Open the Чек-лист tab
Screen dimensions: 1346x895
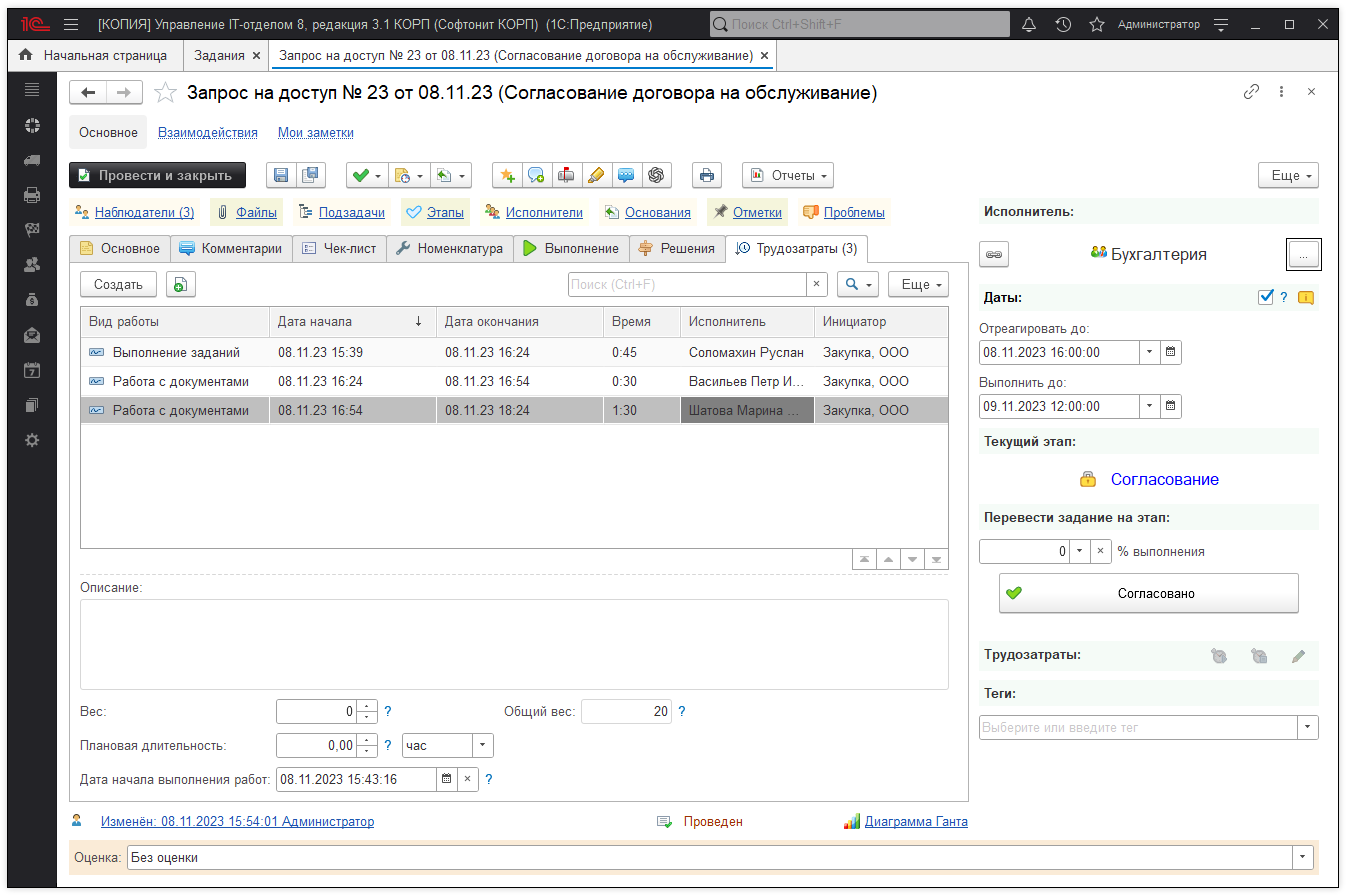point(339,248)
